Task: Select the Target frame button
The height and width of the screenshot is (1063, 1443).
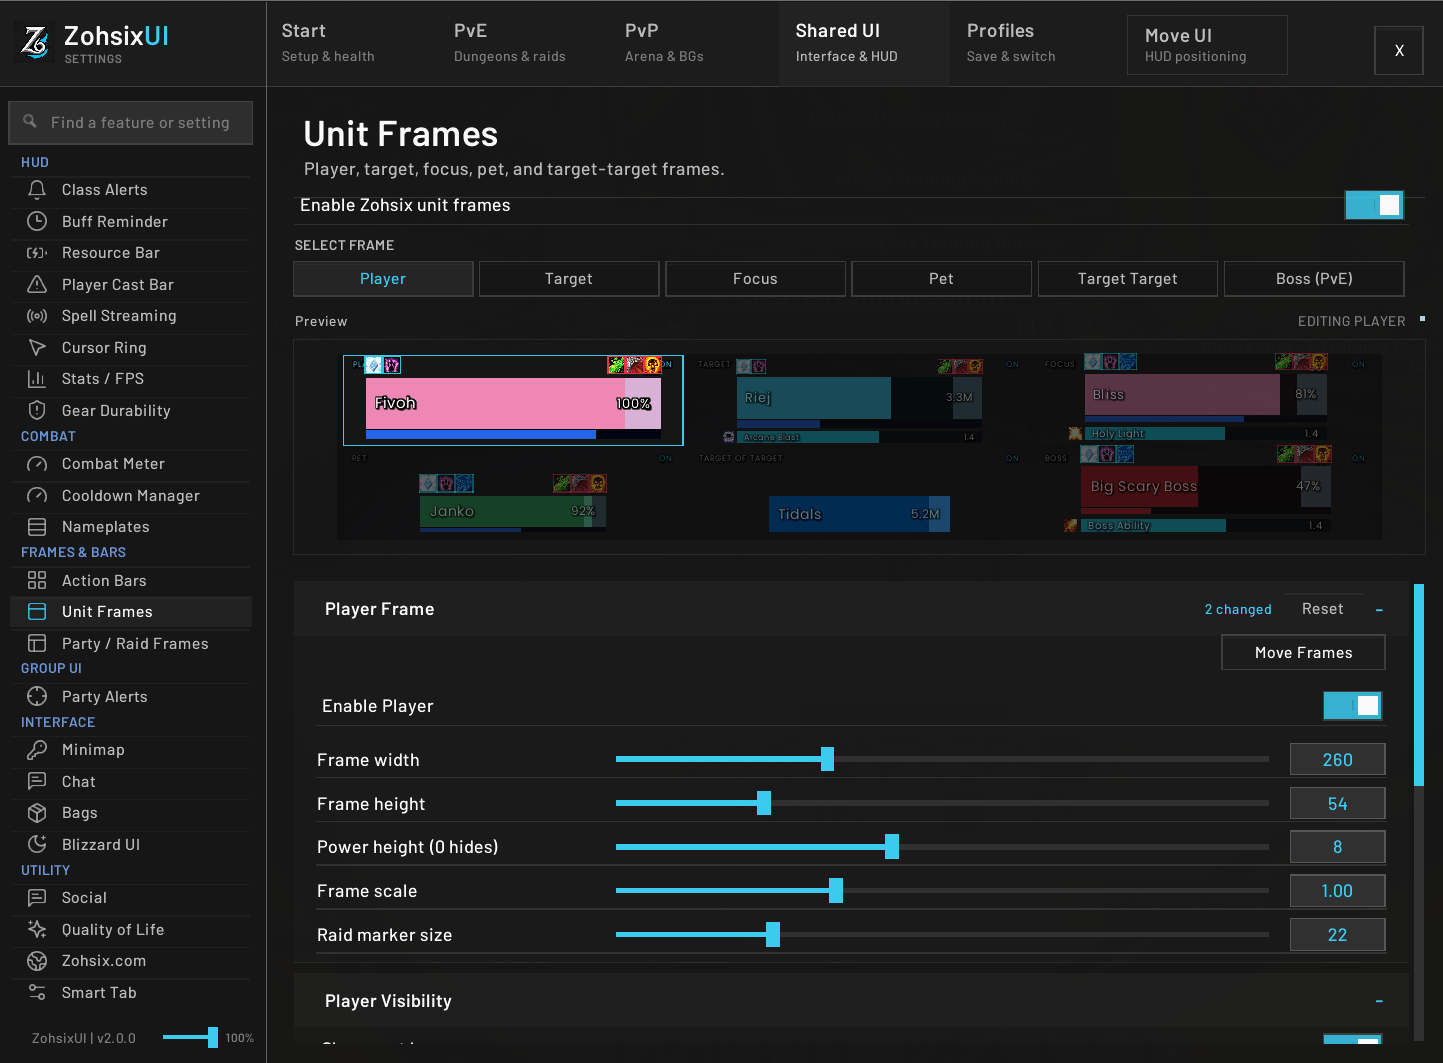Action: point(569,279)
